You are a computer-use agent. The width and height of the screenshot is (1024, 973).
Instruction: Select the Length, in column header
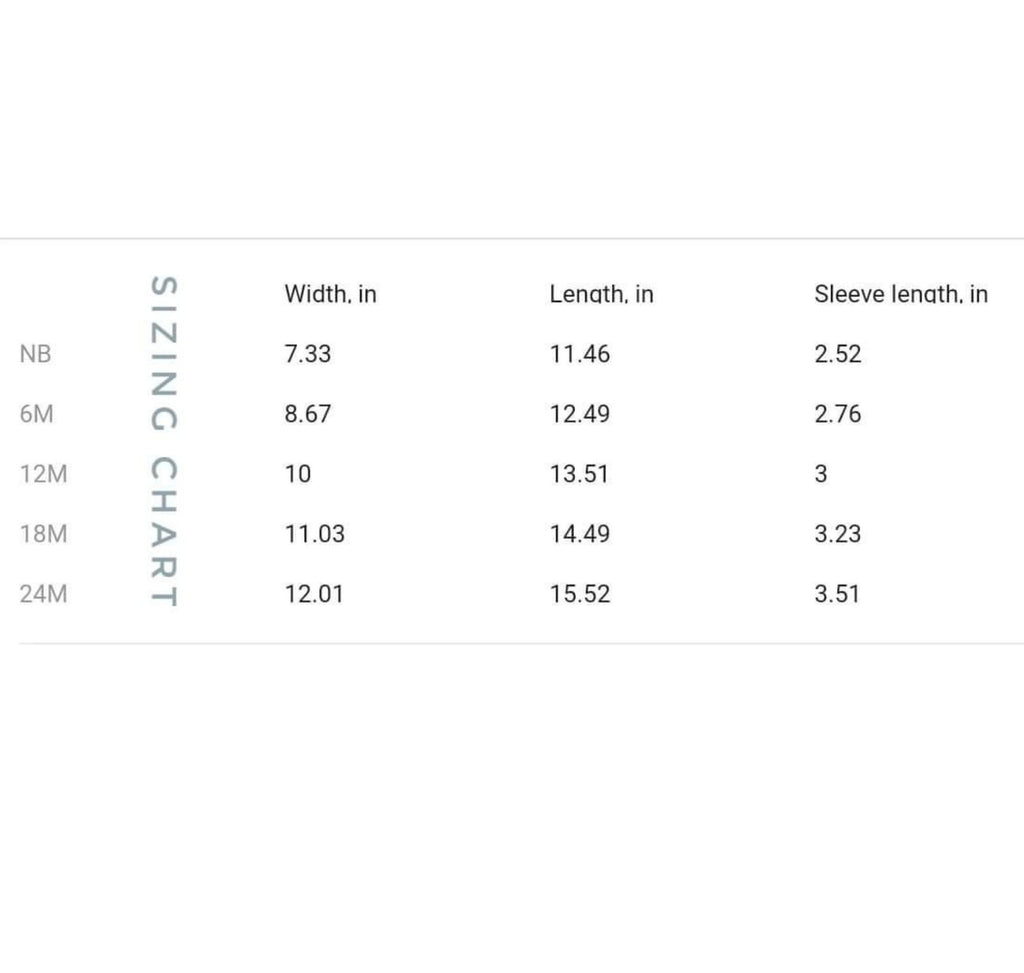601,294
